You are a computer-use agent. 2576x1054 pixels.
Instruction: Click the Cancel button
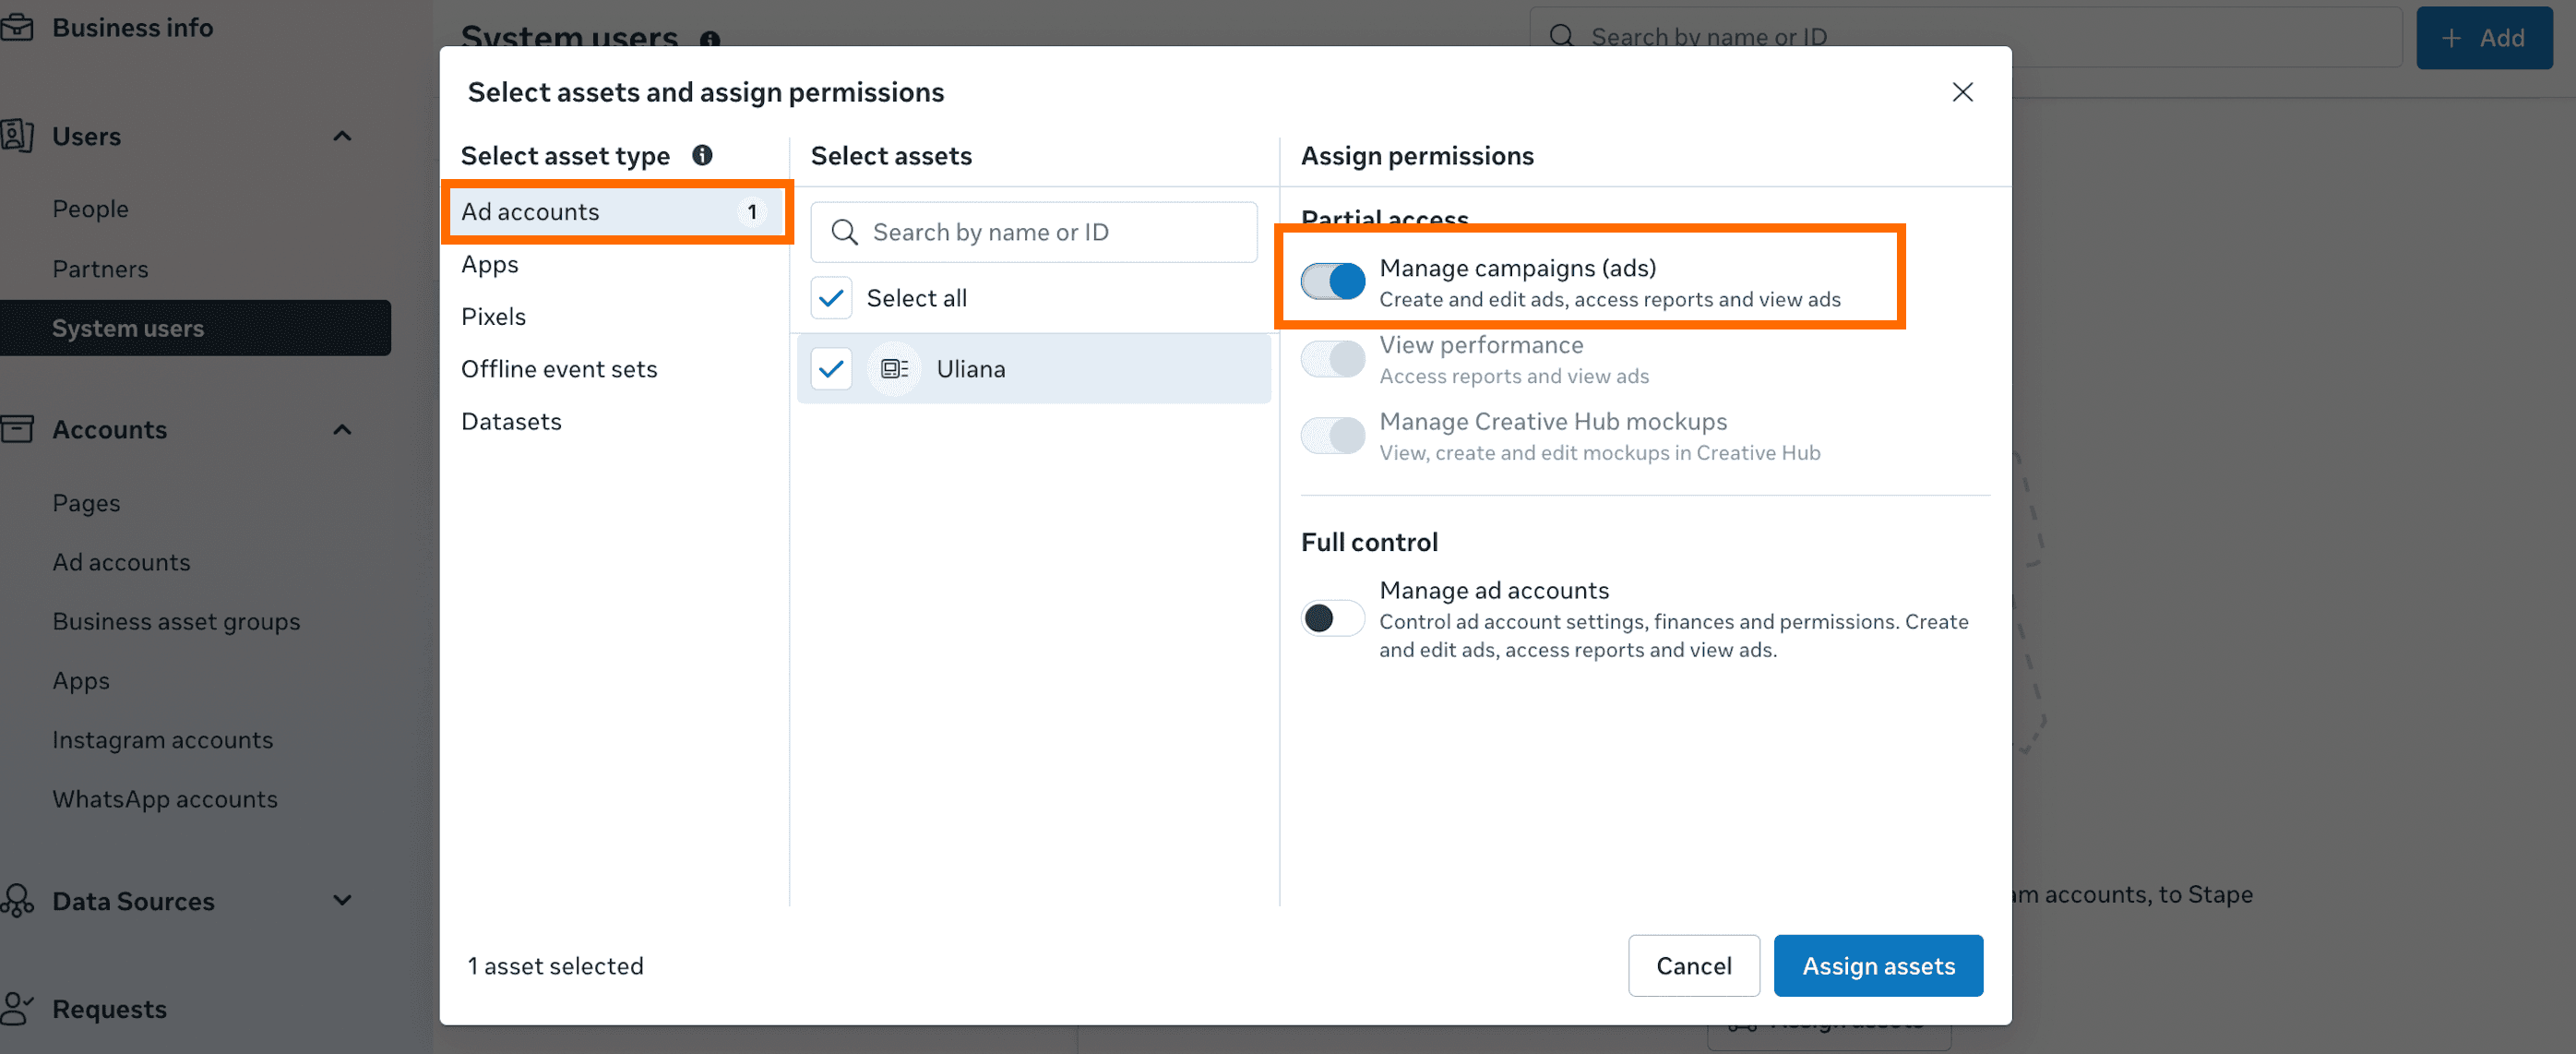[x=1693, y=965]
